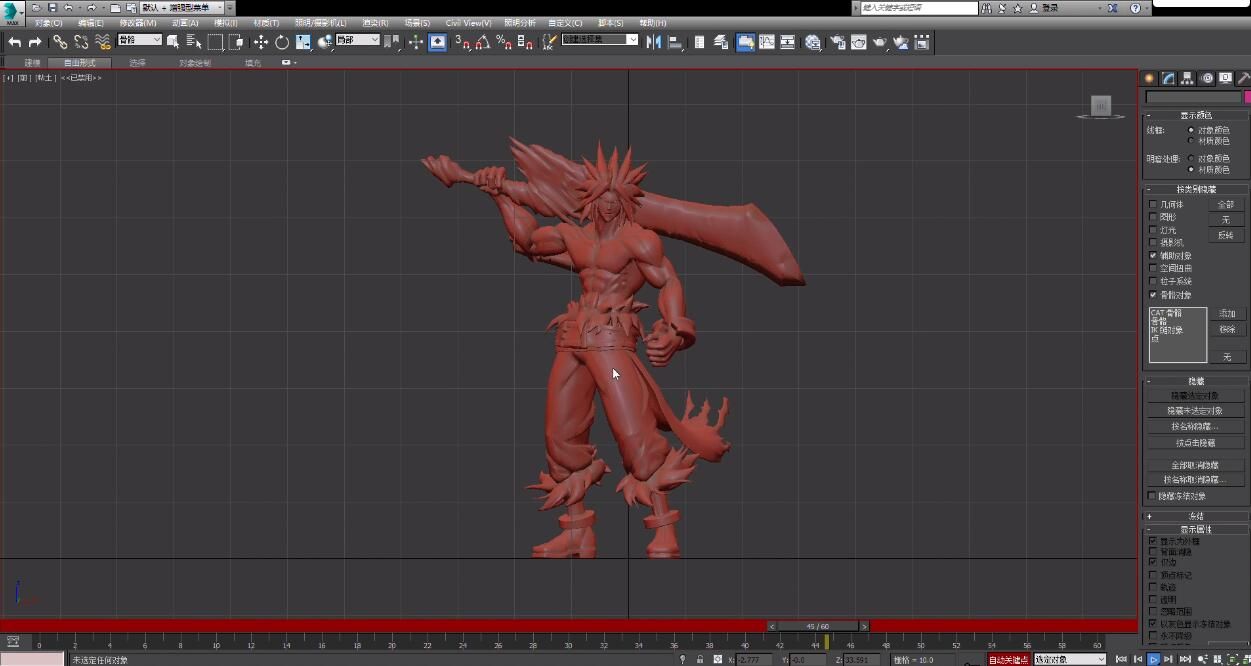Open the selection filter dropdown

click(139, 40)
